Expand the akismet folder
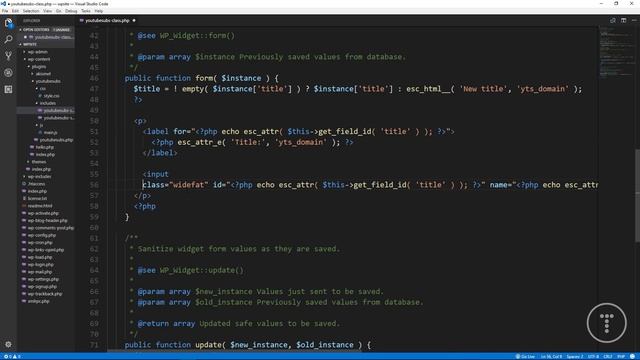The image size is (640, 360). [x=42, y=74]
